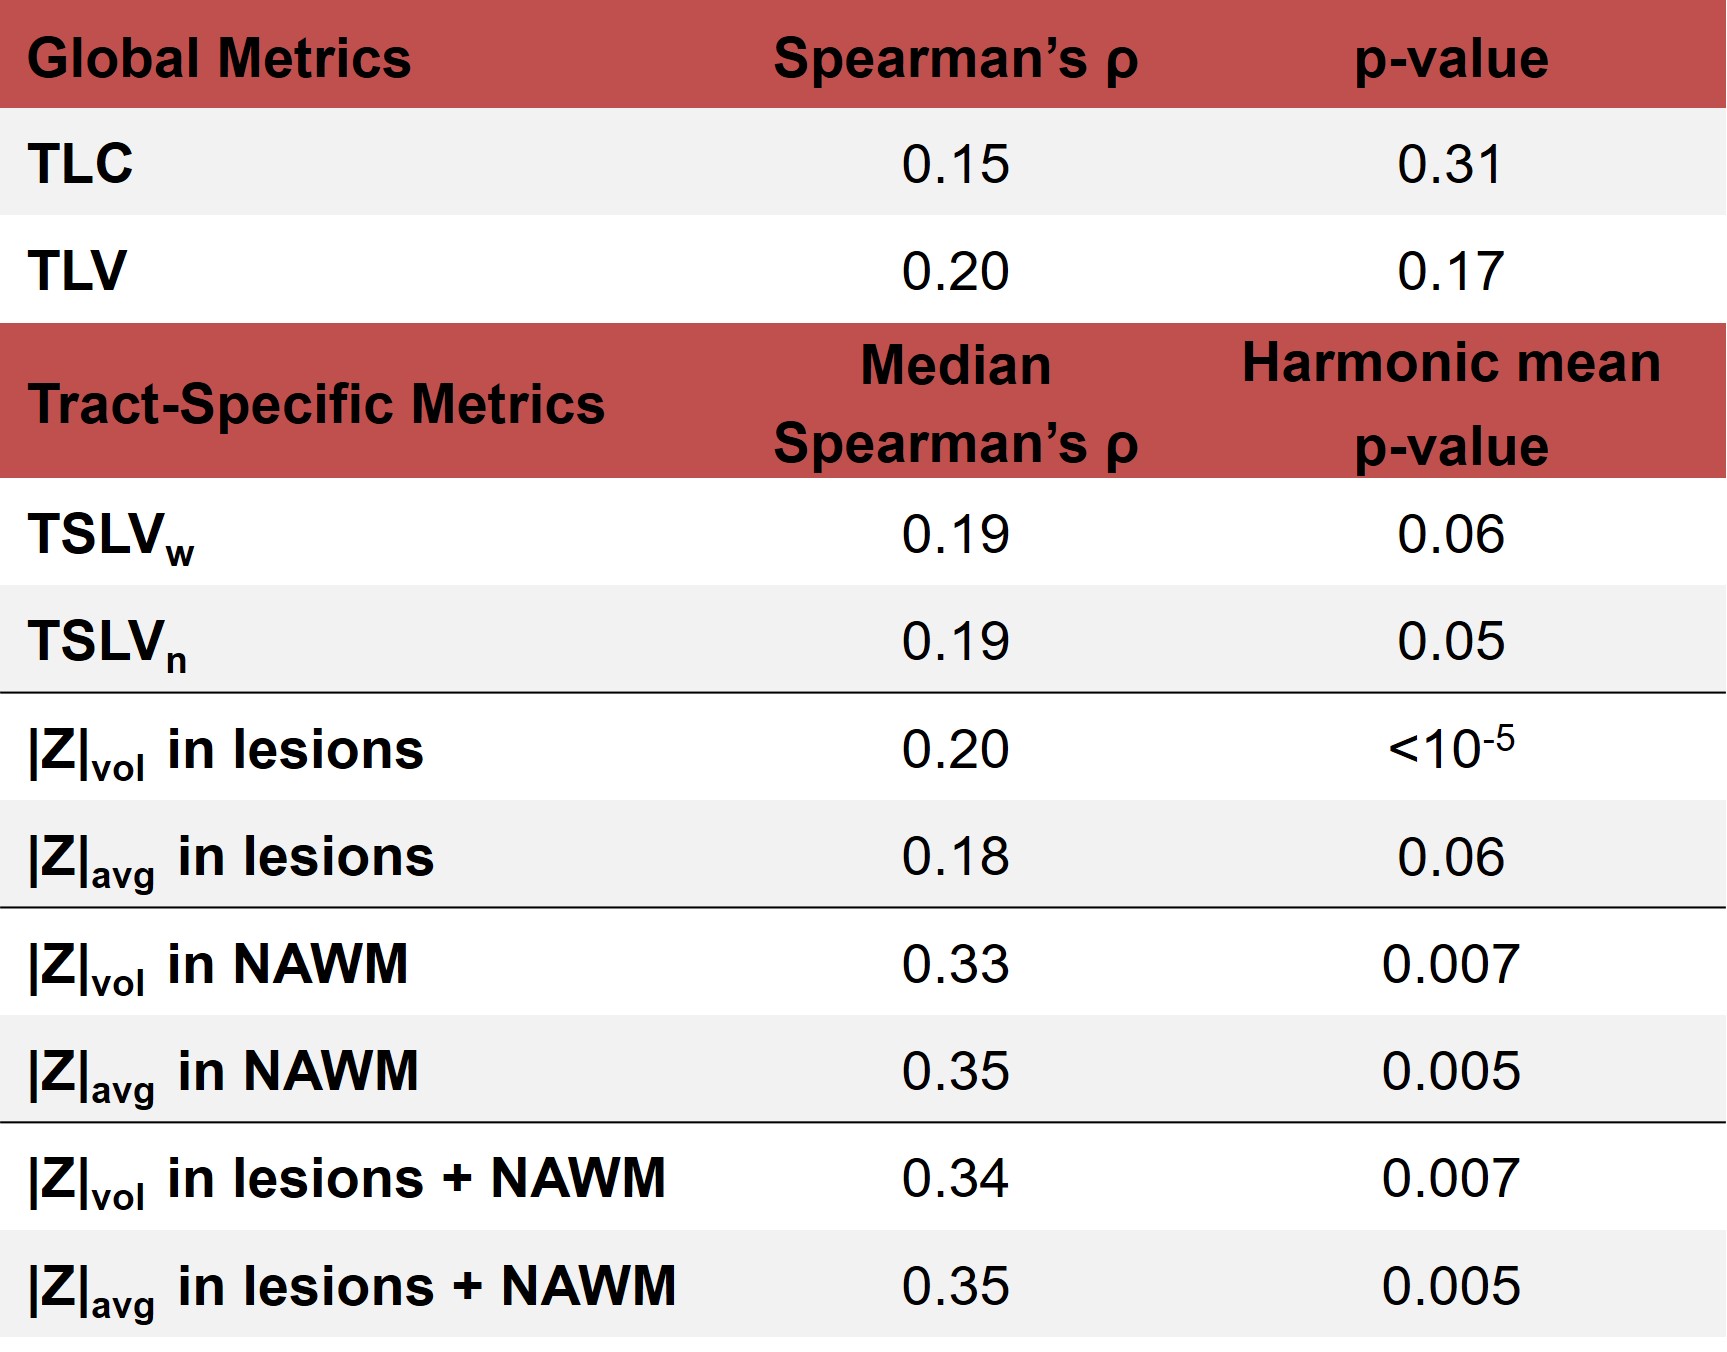Select the |Z|vol in lesions + NAWM label
Screen dimensions: 1727x1352
point(346,1180)
